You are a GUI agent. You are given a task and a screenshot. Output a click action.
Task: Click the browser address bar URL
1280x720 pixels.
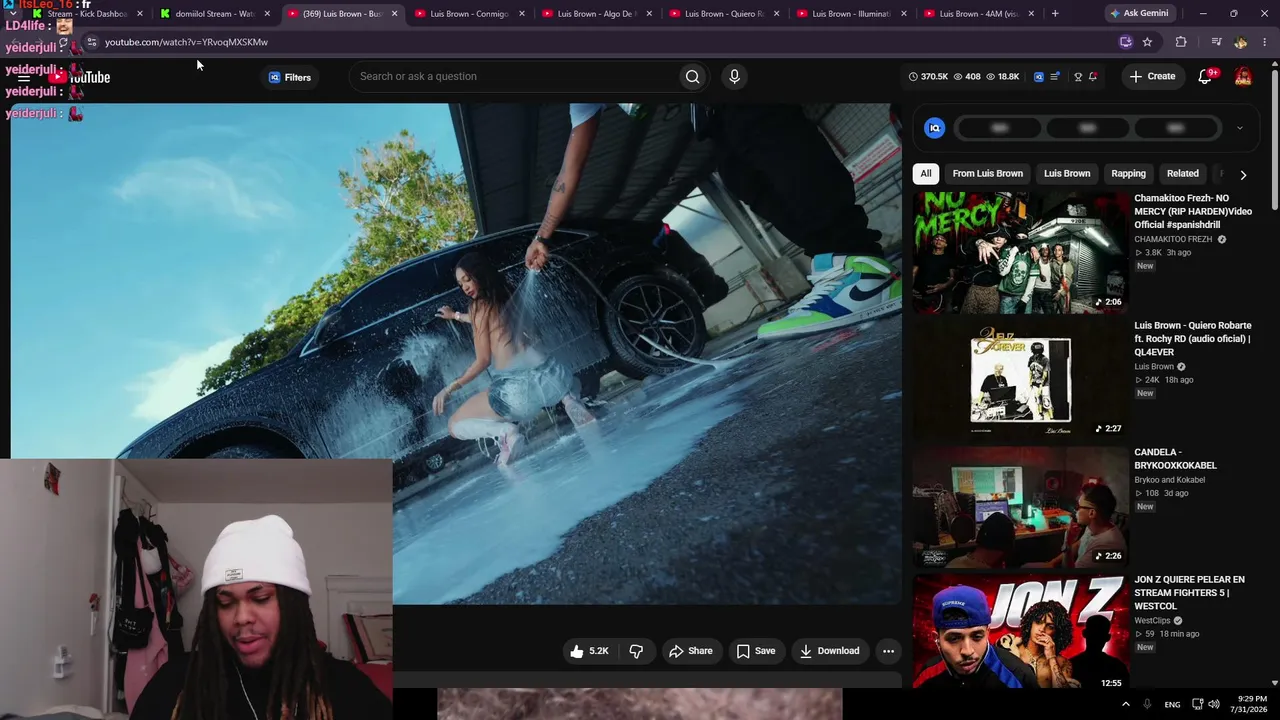(186, 42)
